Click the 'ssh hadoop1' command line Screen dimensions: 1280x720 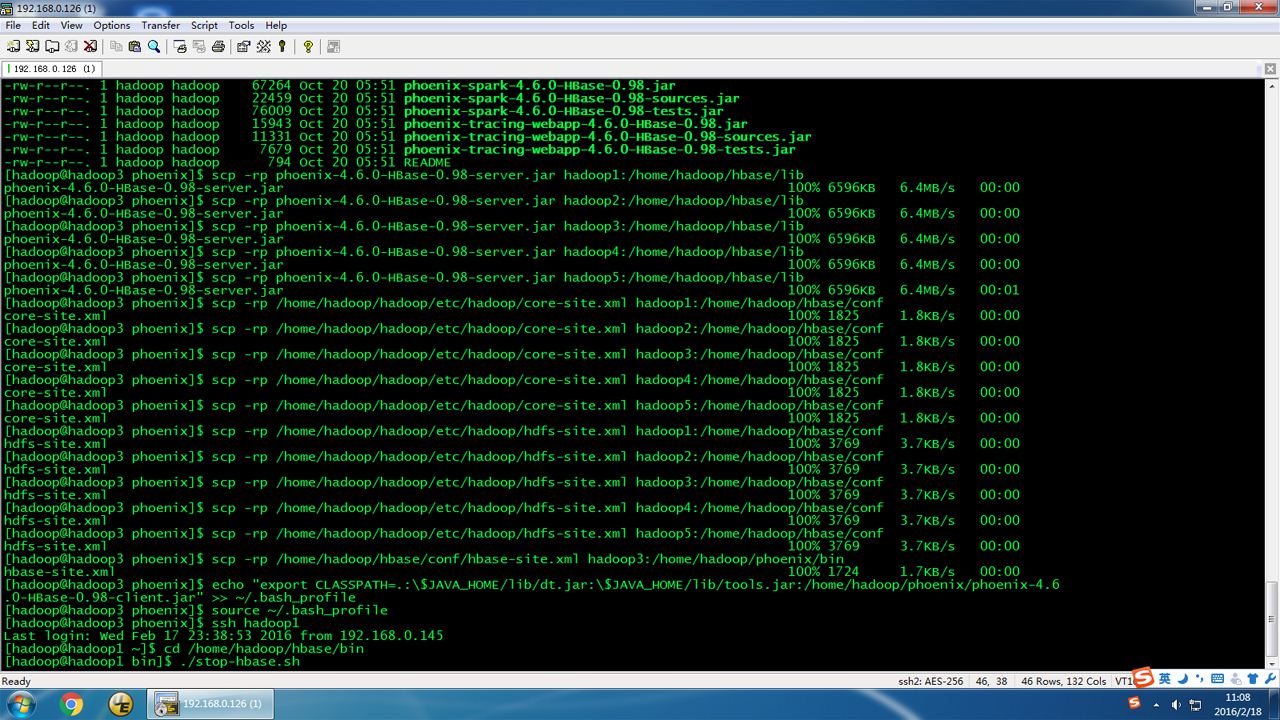pos(151,623)
